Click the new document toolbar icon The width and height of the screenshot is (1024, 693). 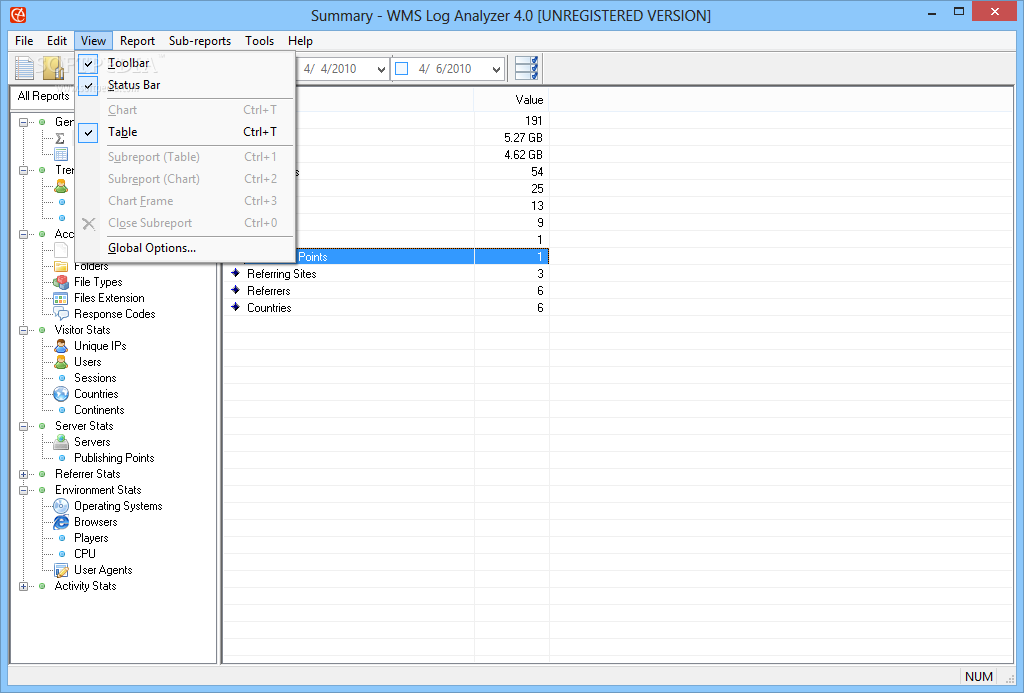click(25, 68)
